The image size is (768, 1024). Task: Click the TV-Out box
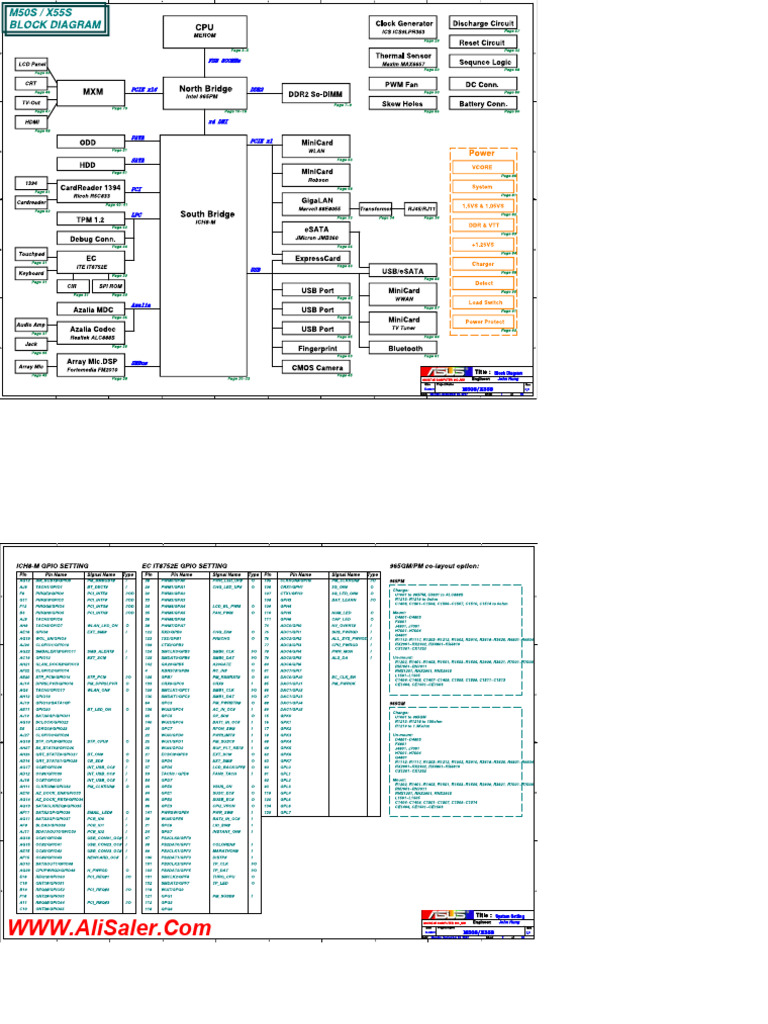click(31, 103)
